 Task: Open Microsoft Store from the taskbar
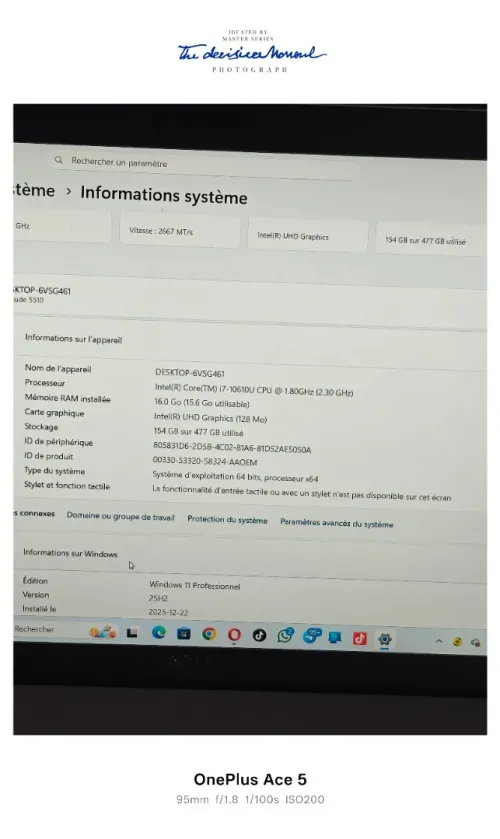184,634
